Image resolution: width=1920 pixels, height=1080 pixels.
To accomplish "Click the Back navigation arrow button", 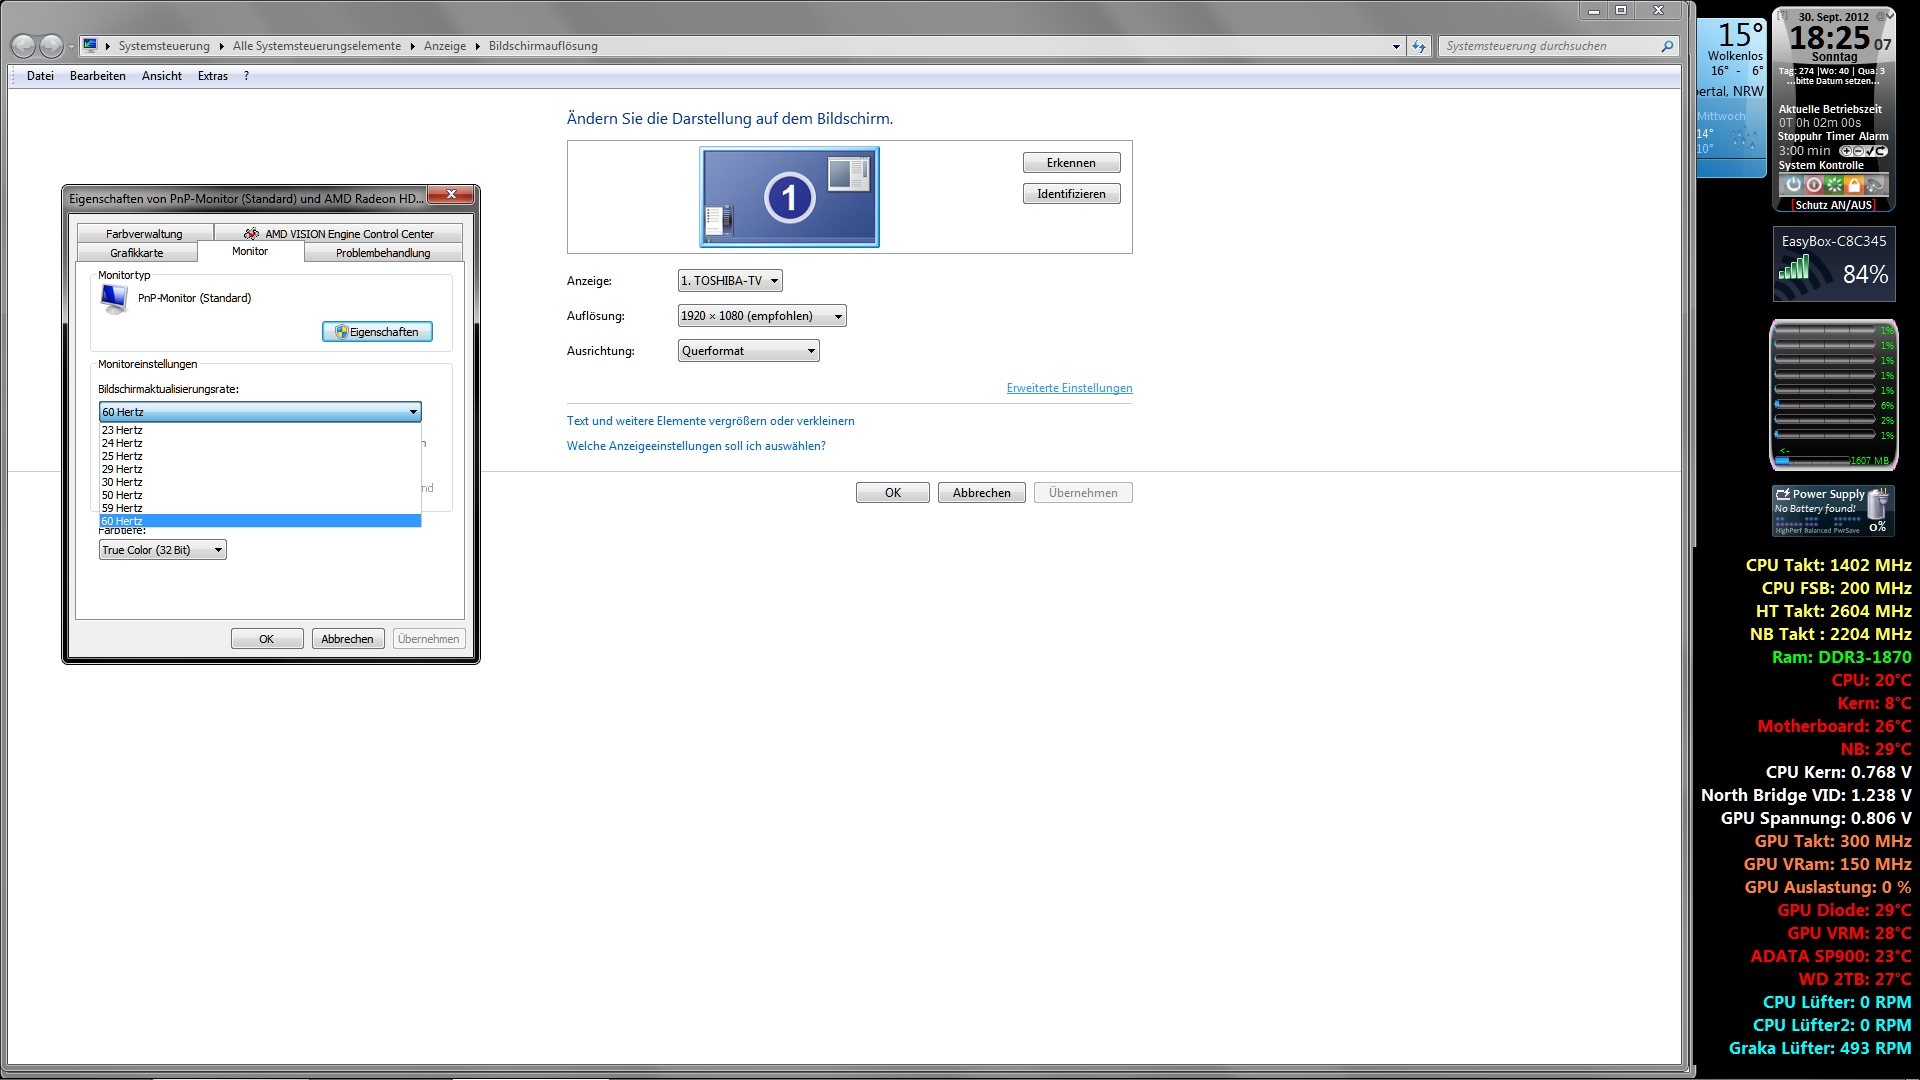I will pos(23,46).
